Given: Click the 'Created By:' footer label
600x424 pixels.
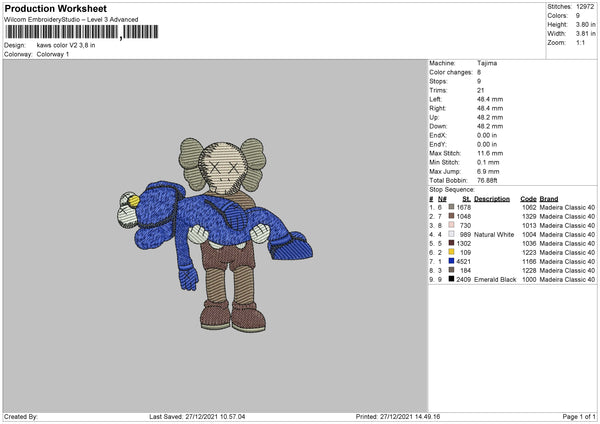Looking at the screenshot, I should click(x=21, y=416).
